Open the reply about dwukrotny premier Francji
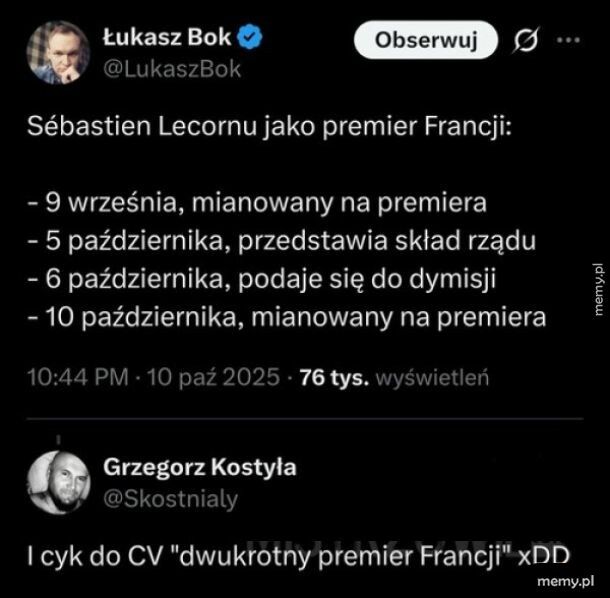 tap(298, 556)
